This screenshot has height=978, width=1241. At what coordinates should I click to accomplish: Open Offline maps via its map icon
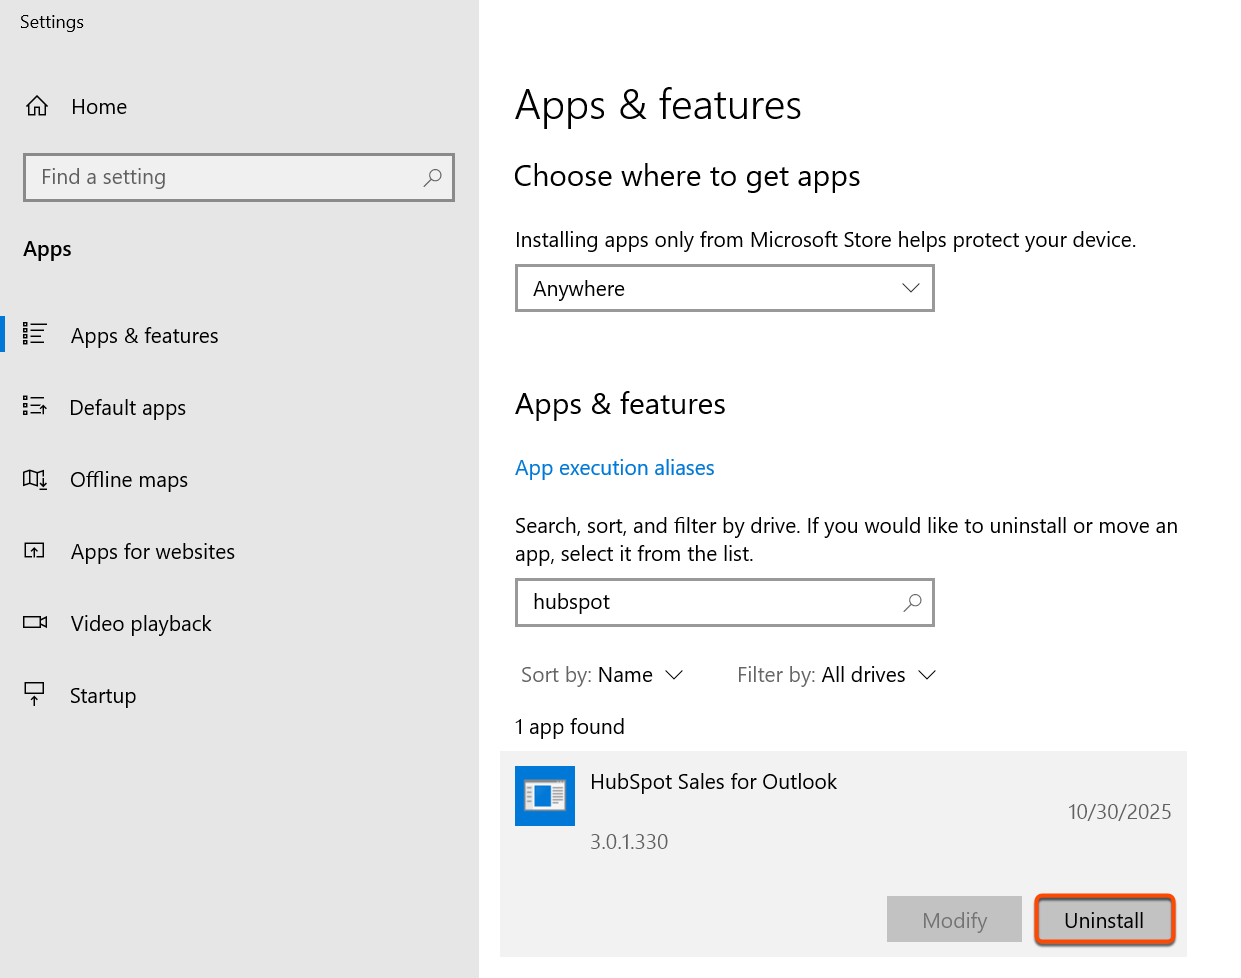click(35, 479)
